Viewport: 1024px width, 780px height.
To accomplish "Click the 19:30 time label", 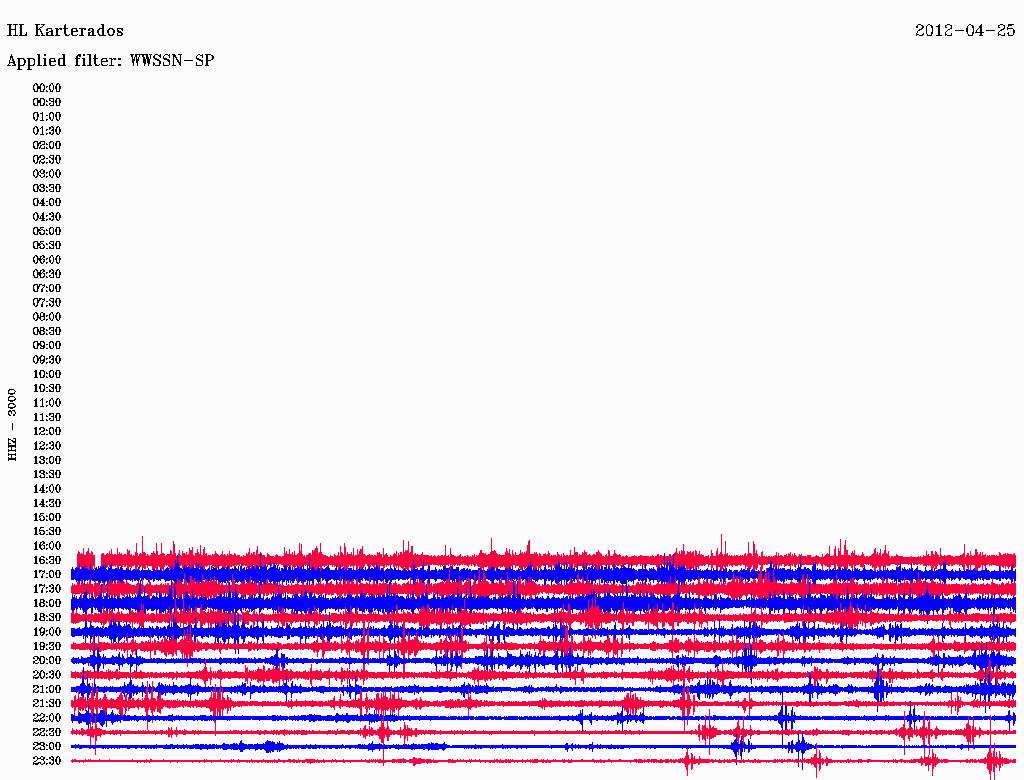I will point(46,646).
